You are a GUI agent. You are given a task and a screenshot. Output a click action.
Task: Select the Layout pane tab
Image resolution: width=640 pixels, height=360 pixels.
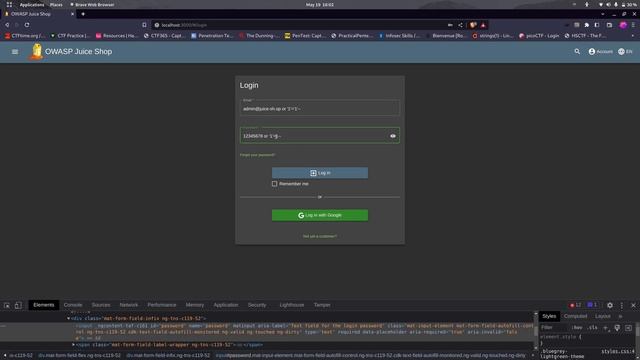click(x=602, y=316)
